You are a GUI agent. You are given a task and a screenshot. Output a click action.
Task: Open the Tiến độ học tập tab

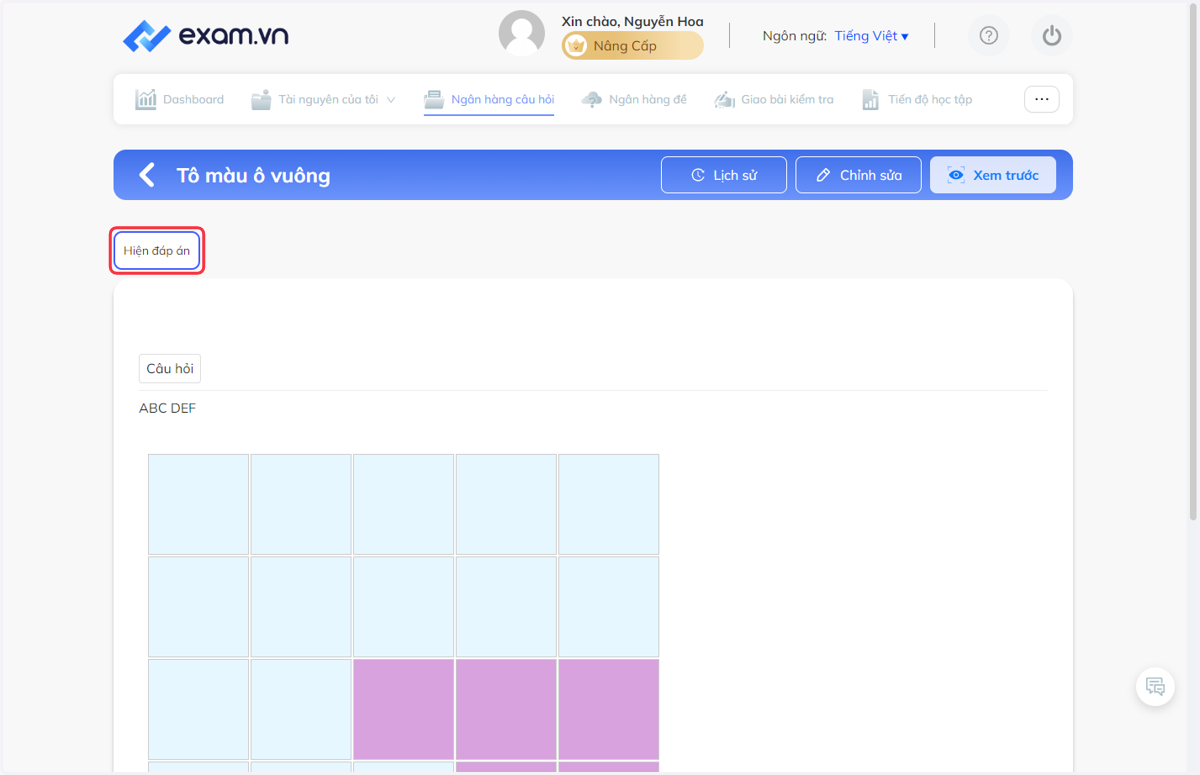point(917,99)
